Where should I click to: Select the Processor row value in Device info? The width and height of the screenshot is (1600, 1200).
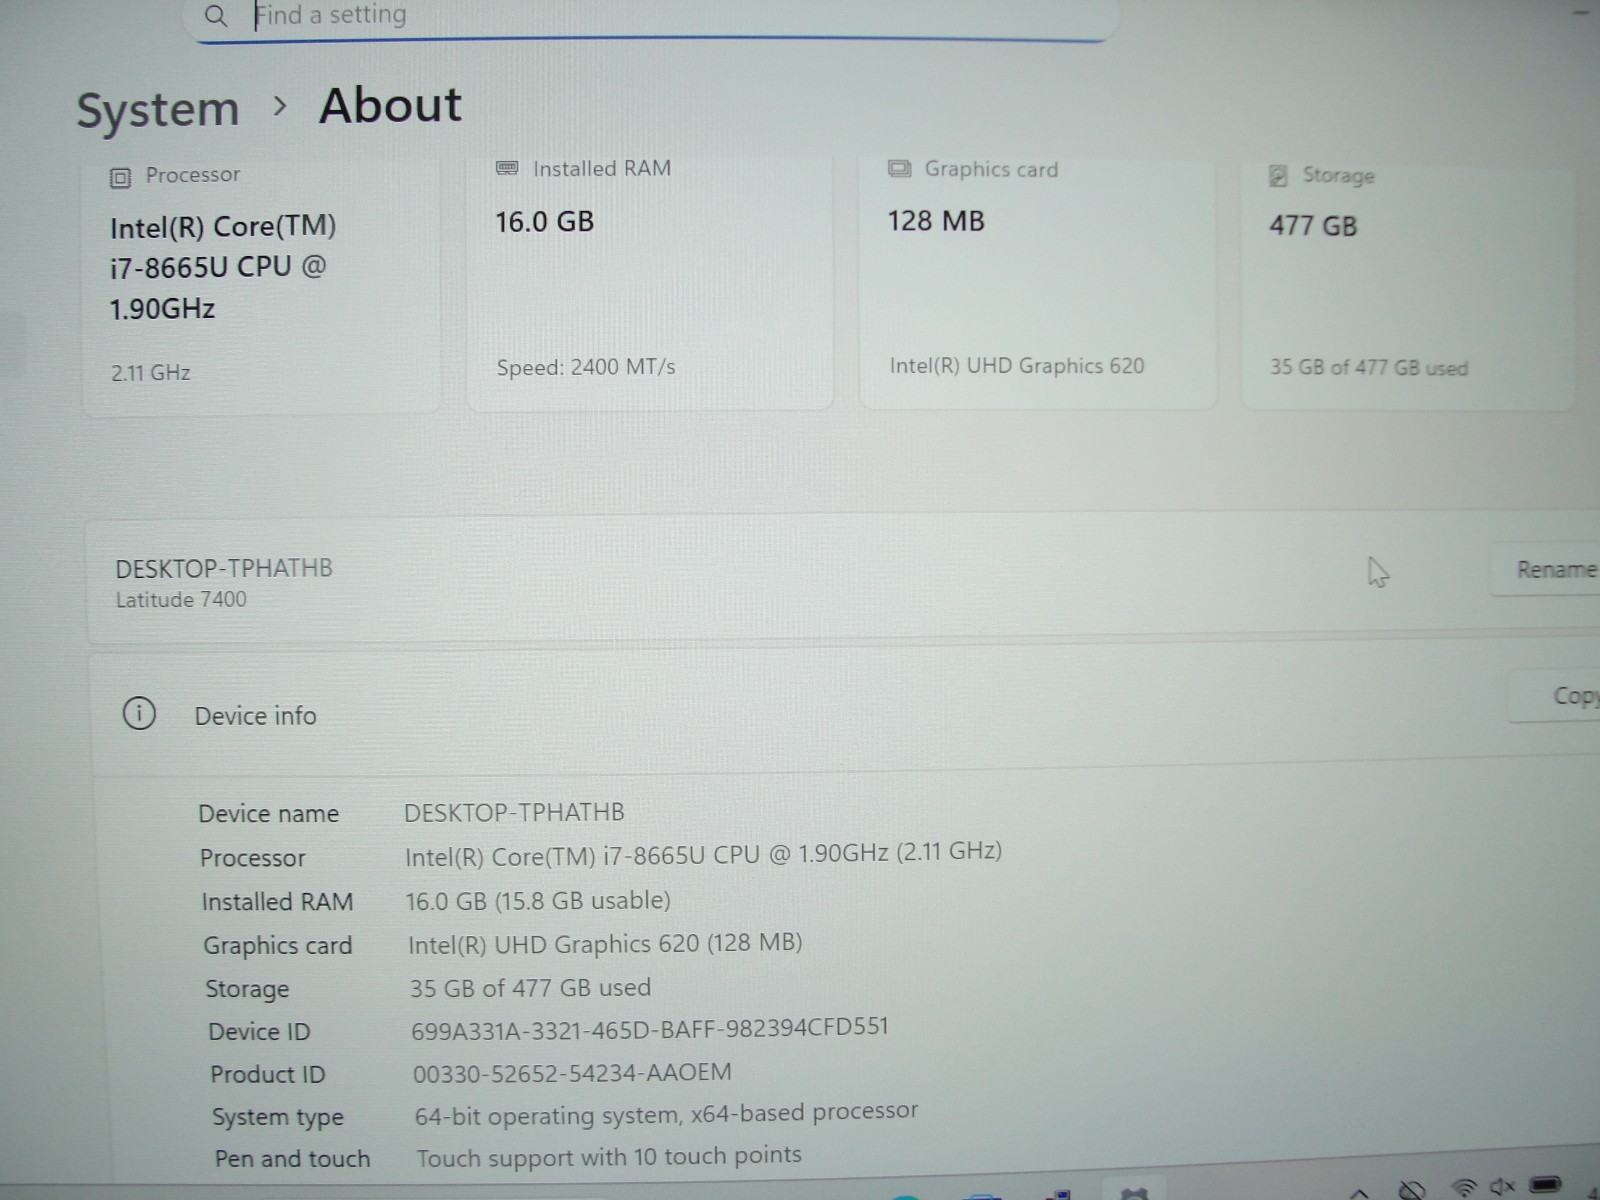click(703, 854)
